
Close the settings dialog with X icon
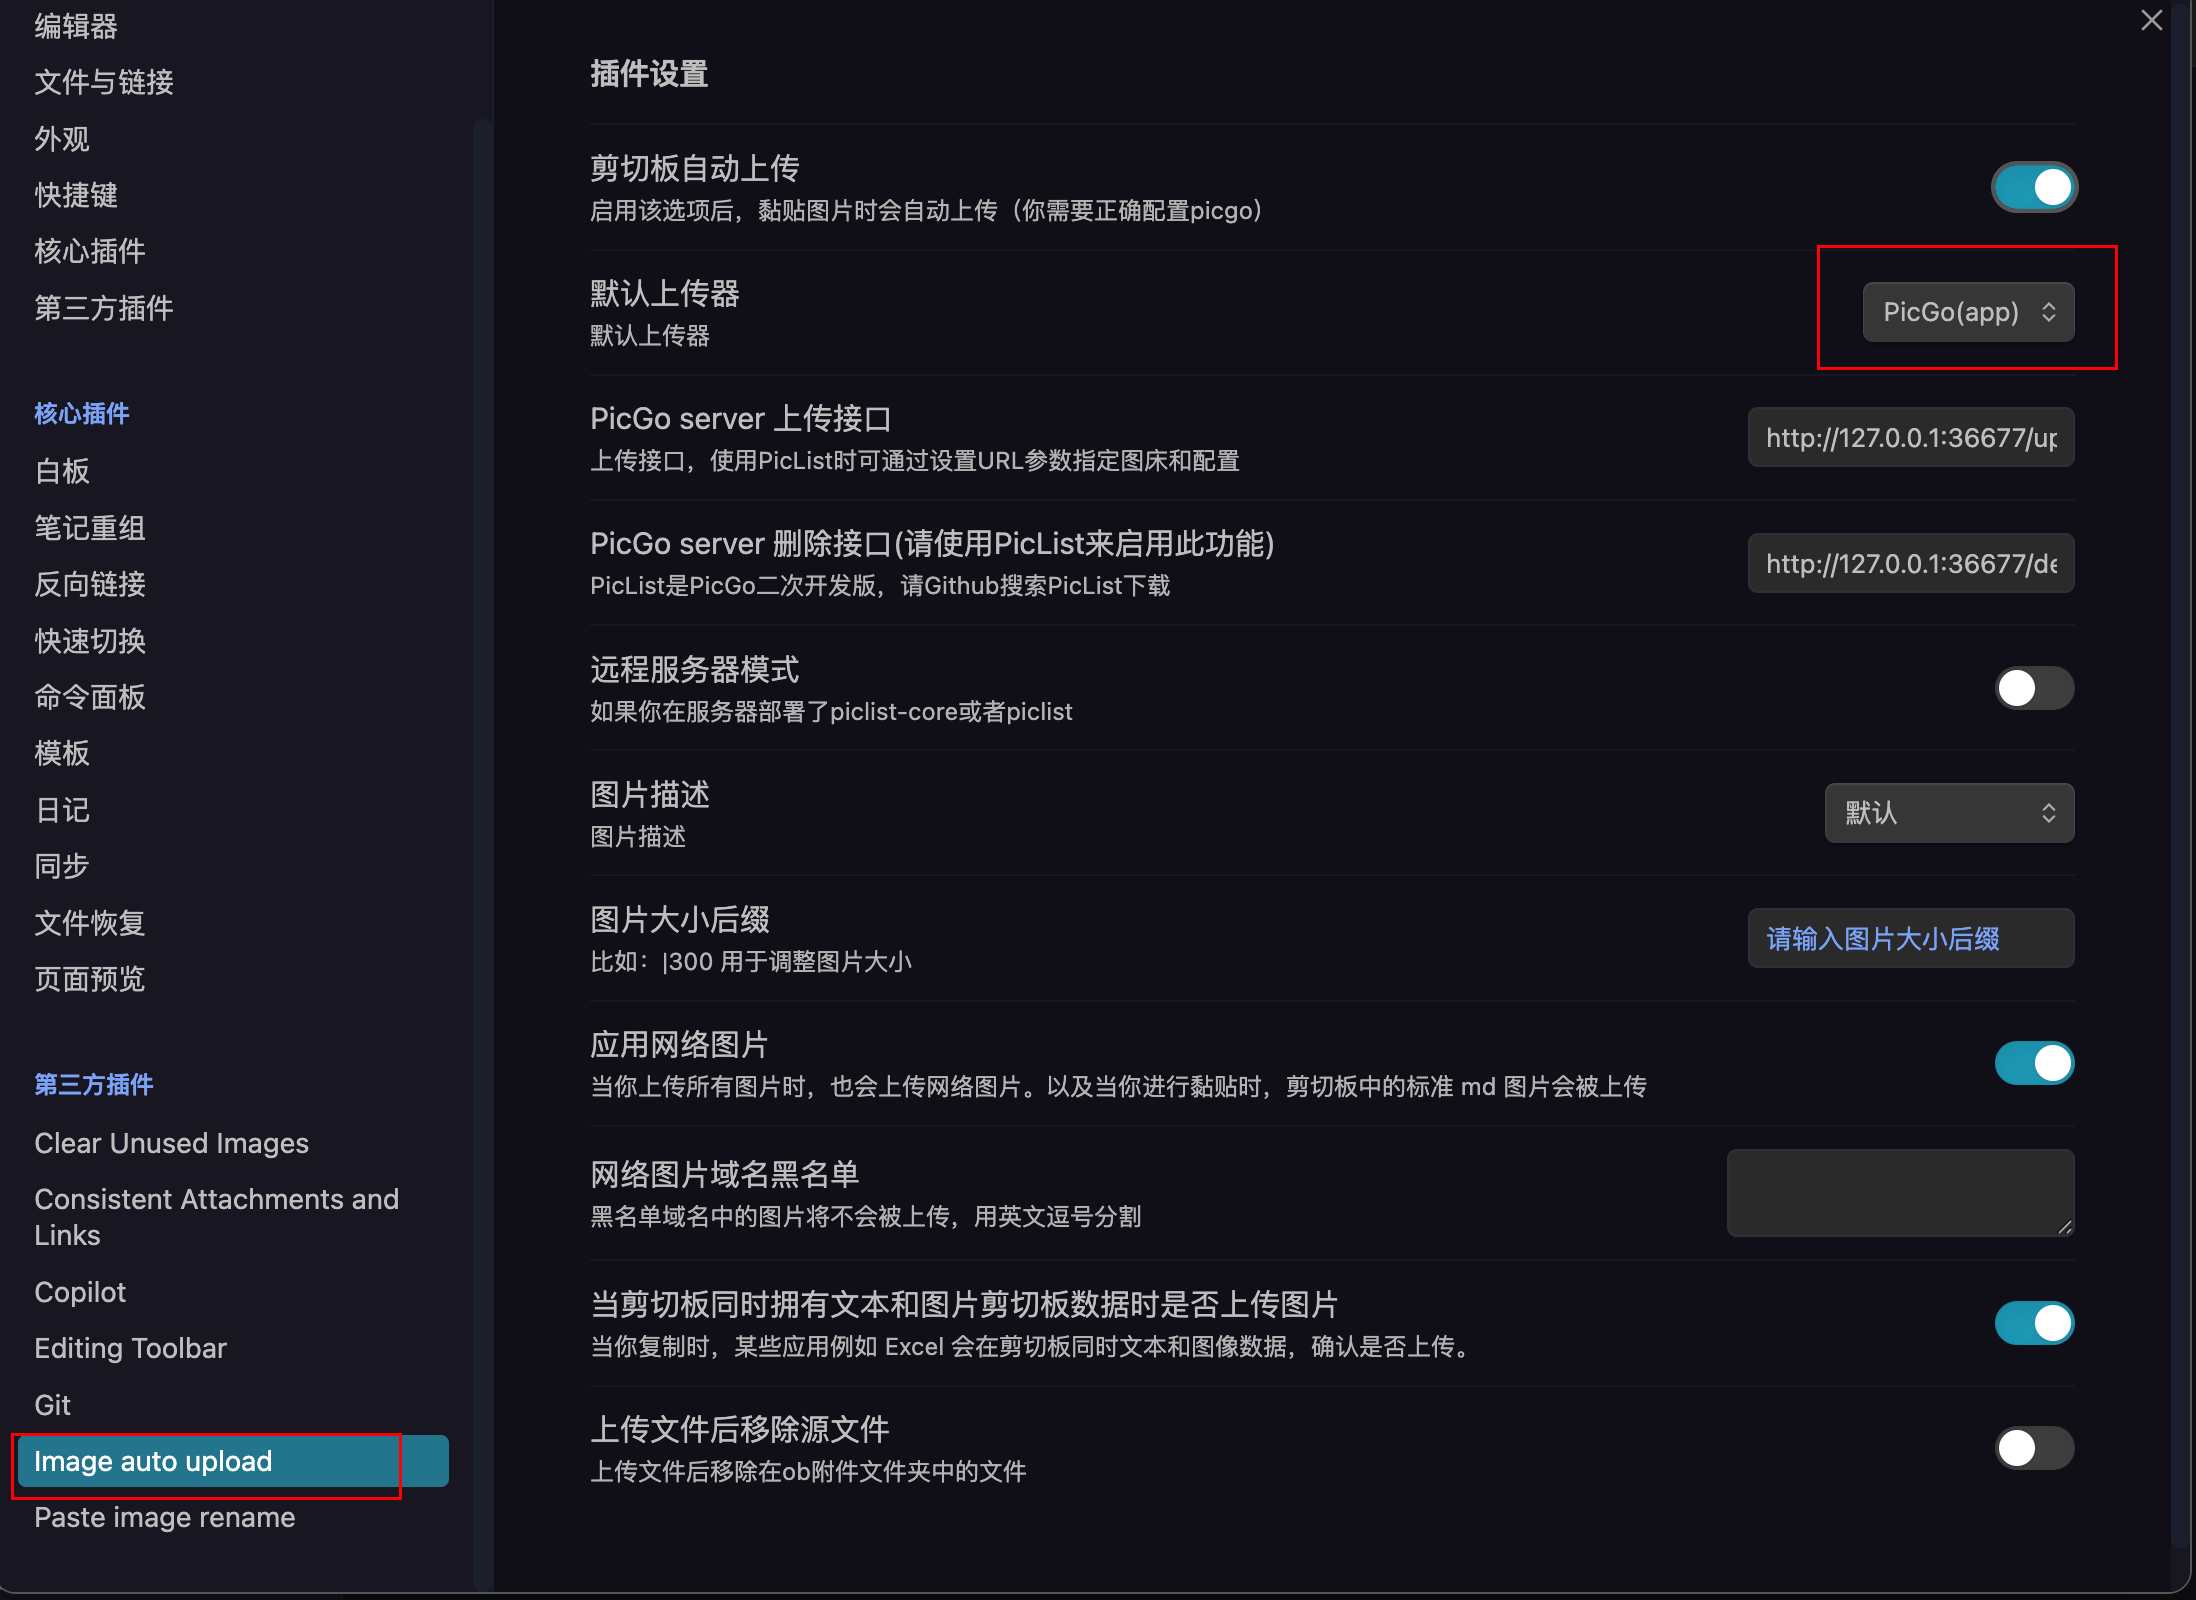pyautogui.click(x=2151, y=21)
